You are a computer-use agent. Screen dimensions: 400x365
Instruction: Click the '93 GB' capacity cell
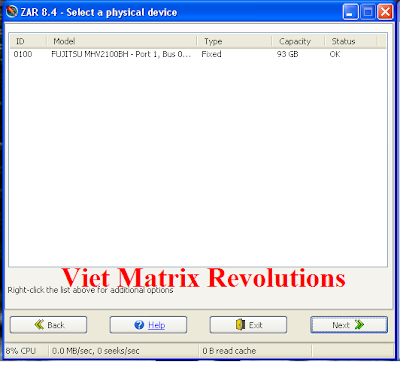pyautogui.click(x=287, y=54)
